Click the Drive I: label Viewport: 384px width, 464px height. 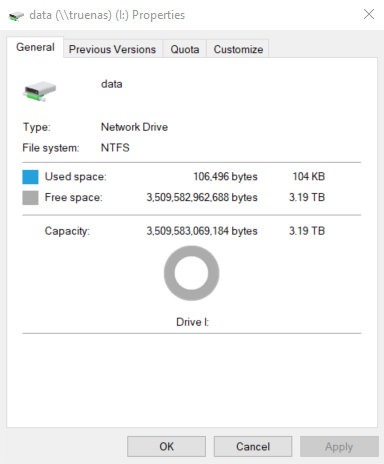(x=192, y=322)
